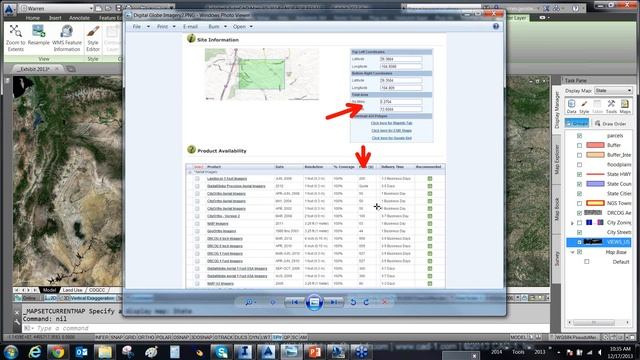Toggle the State HWY layer checkbox
The width and height of the screenshot is (640, 360).
pos(579,174)
